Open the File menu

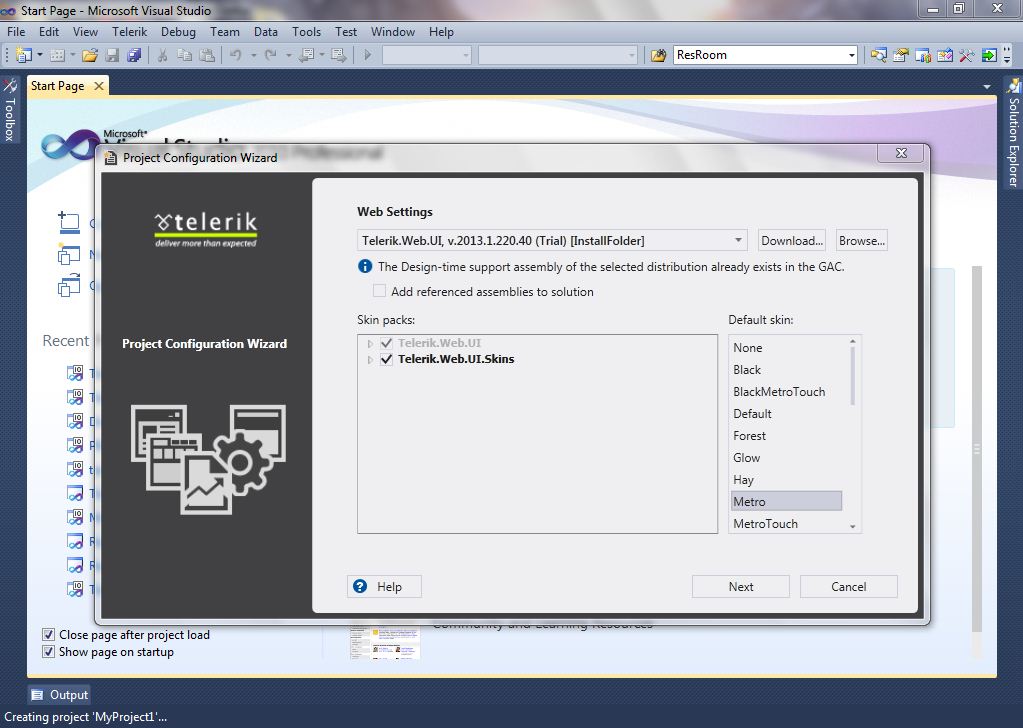16,32
